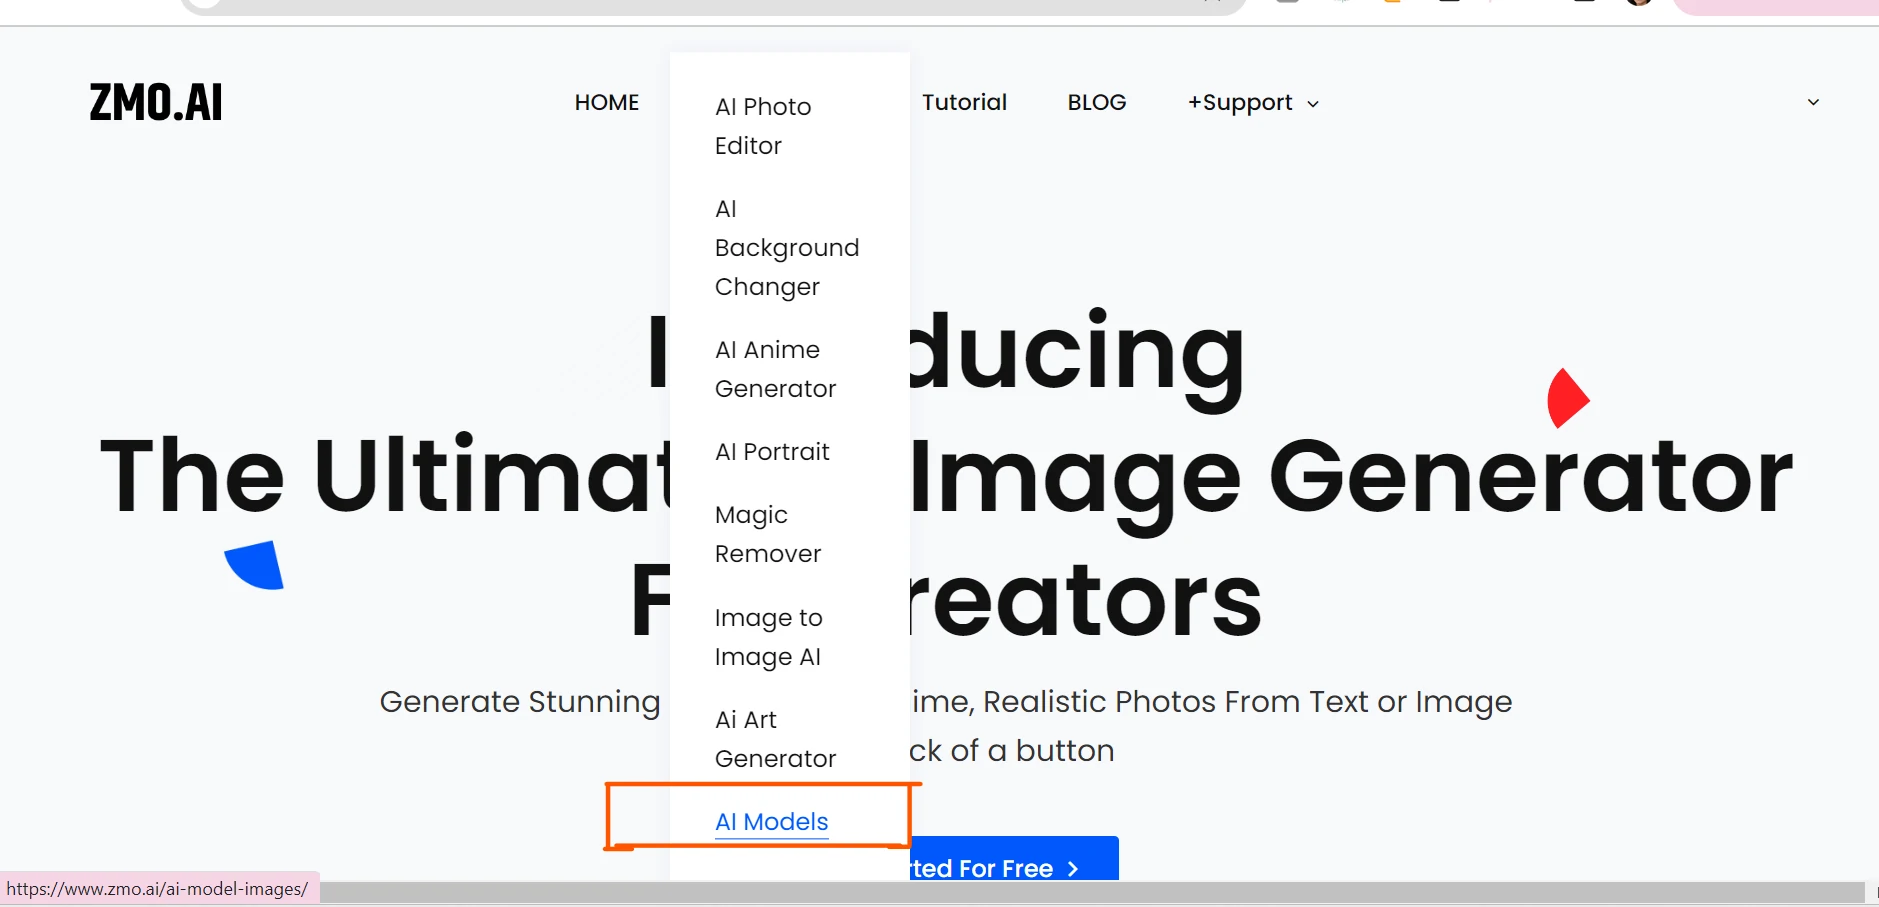
Task: Choose Magic Remover menu entry
Action: coord(768,534)
